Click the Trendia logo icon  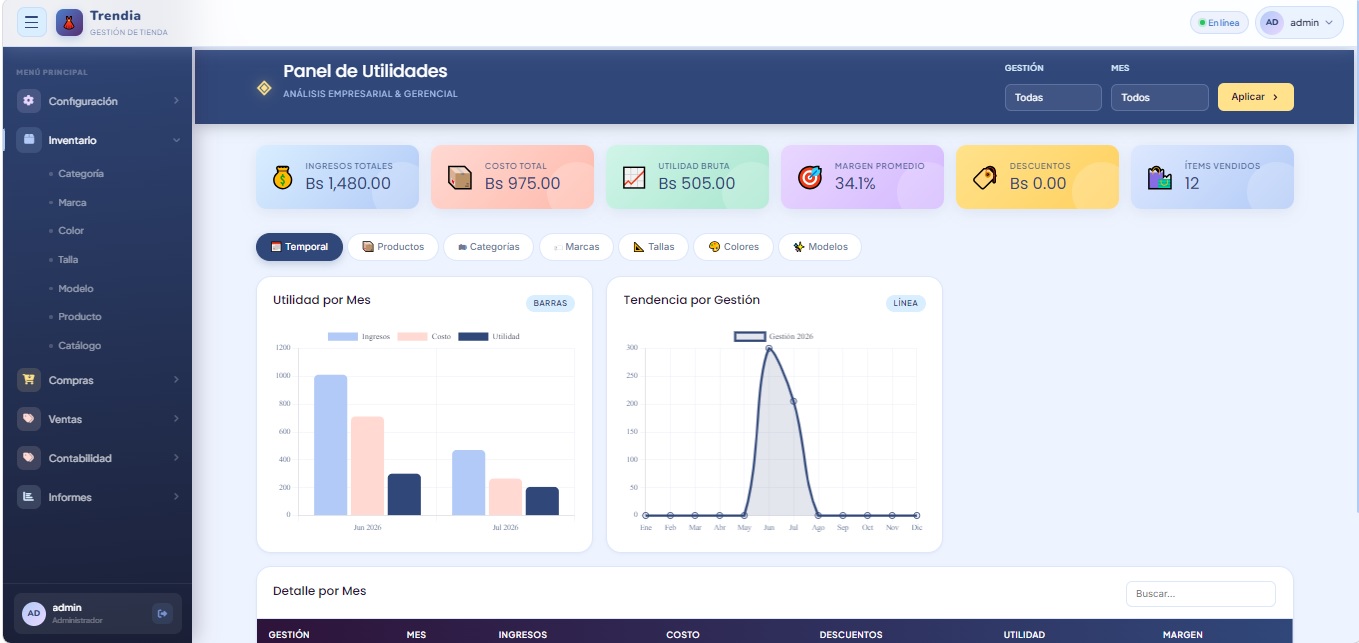pos(69,22)
